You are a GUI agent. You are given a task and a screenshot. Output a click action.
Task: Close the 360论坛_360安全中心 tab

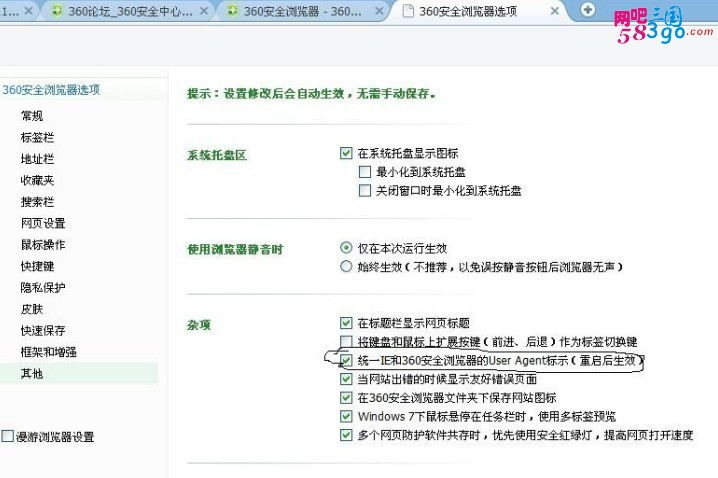[x=205, y=11]
